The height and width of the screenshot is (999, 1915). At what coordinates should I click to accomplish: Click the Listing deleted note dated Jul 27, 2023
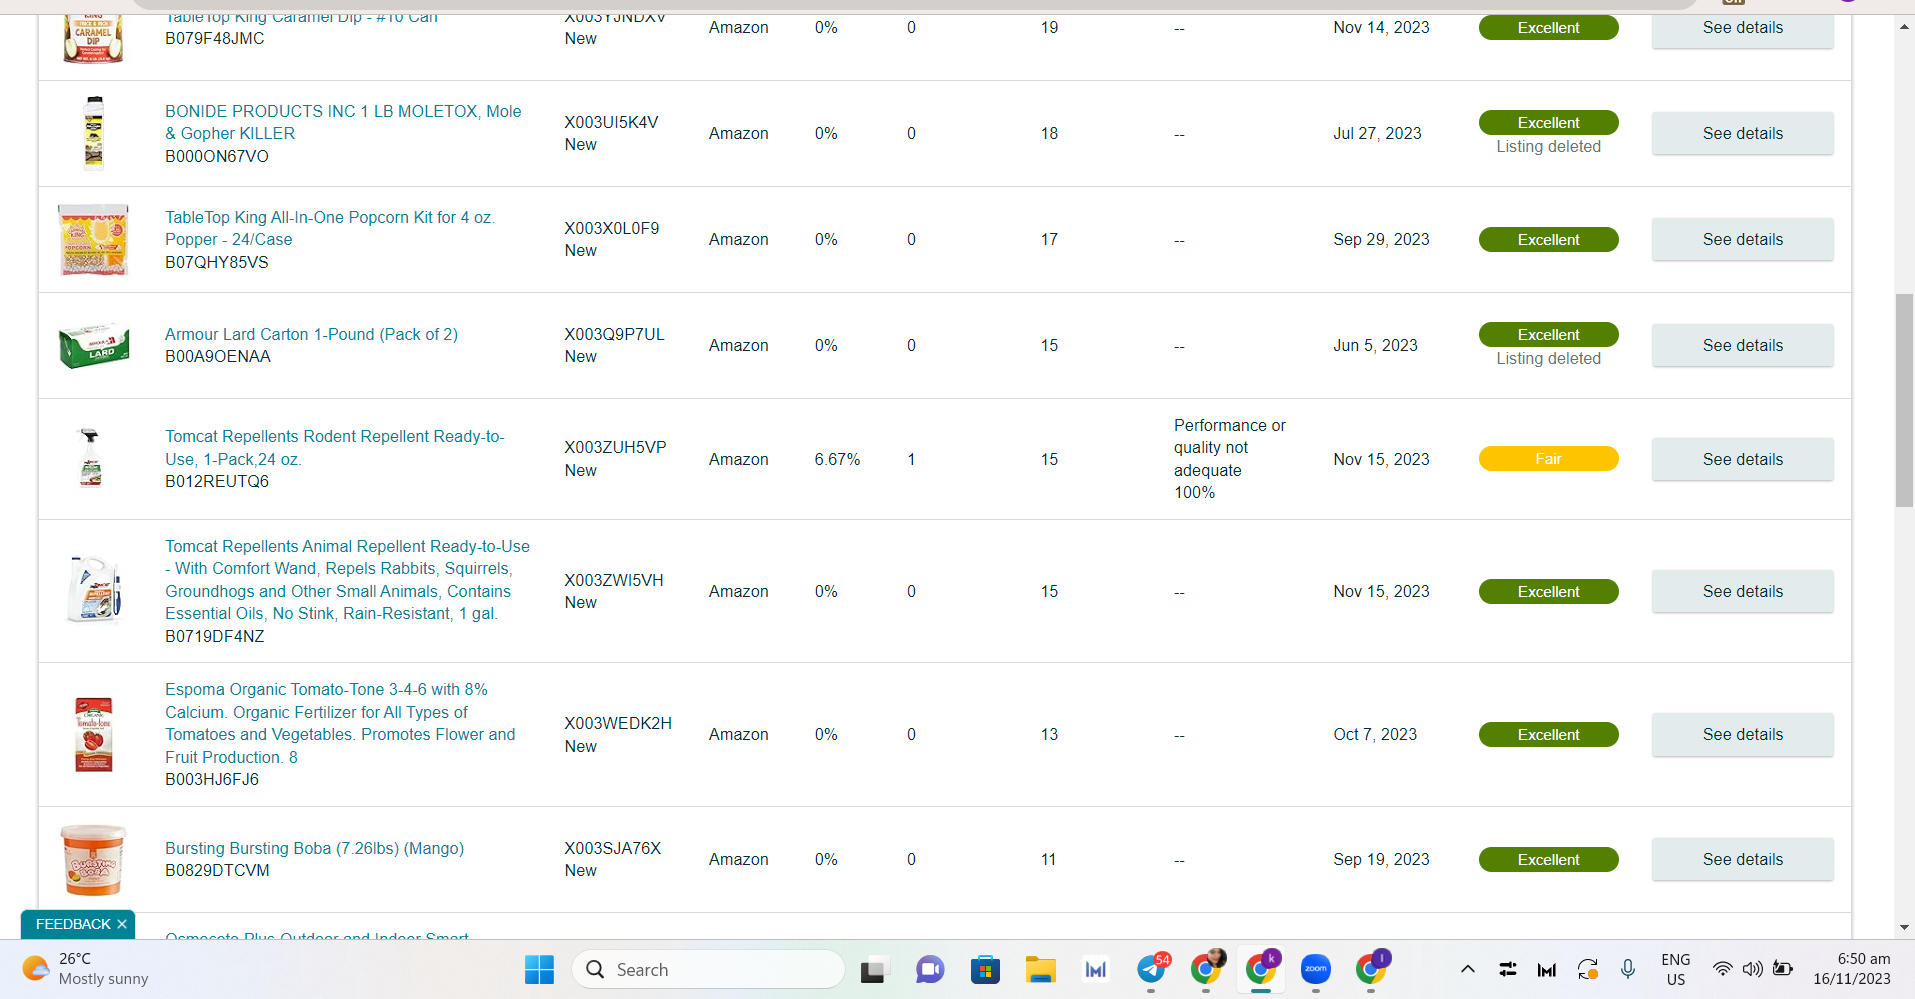click(1548, 147)
